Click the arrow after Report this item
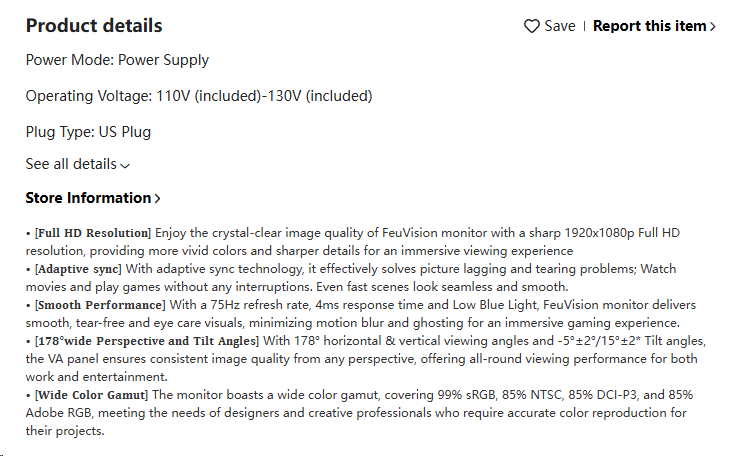This screenshot has height=456, width=739. 713,26
